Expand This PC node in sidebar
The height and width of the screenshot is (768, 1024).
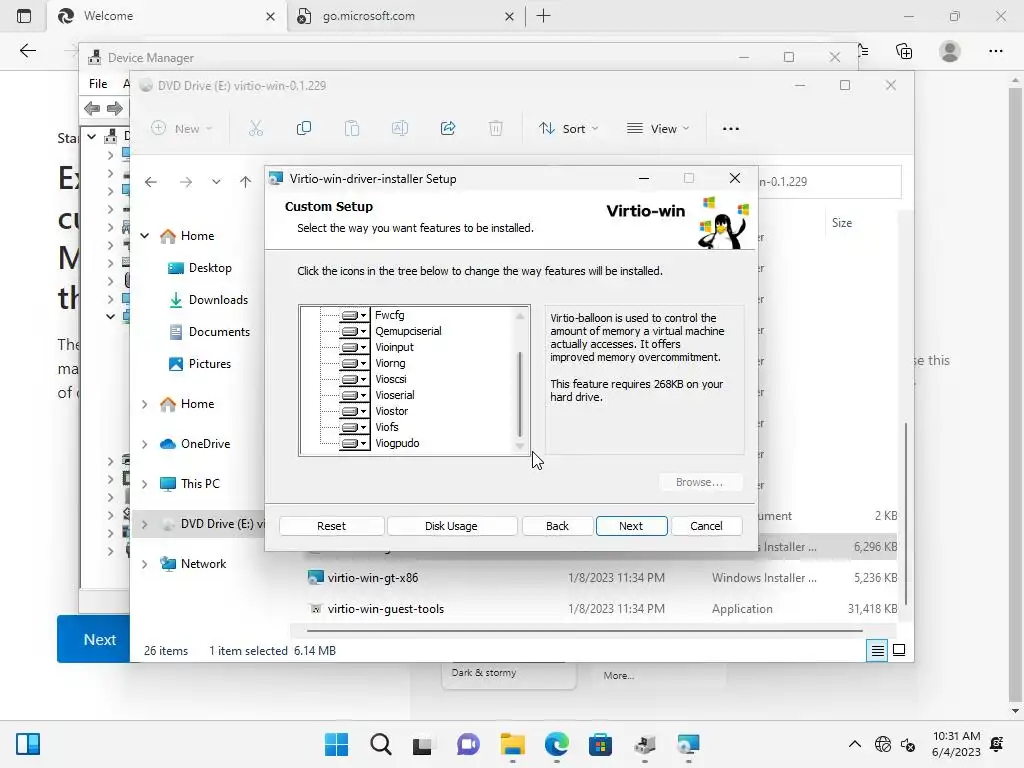click(144, 484)
